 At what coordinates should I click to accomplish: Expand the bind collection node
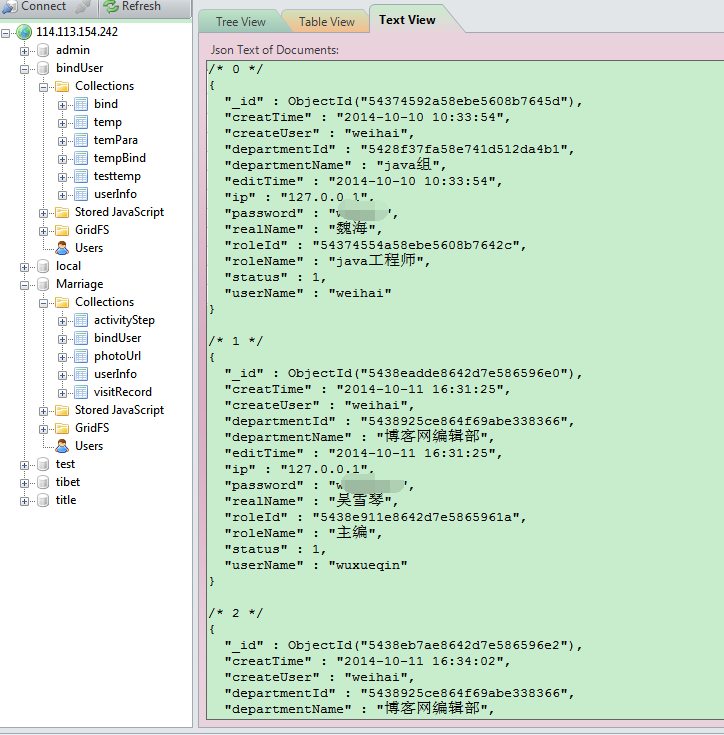click(62, 105)
